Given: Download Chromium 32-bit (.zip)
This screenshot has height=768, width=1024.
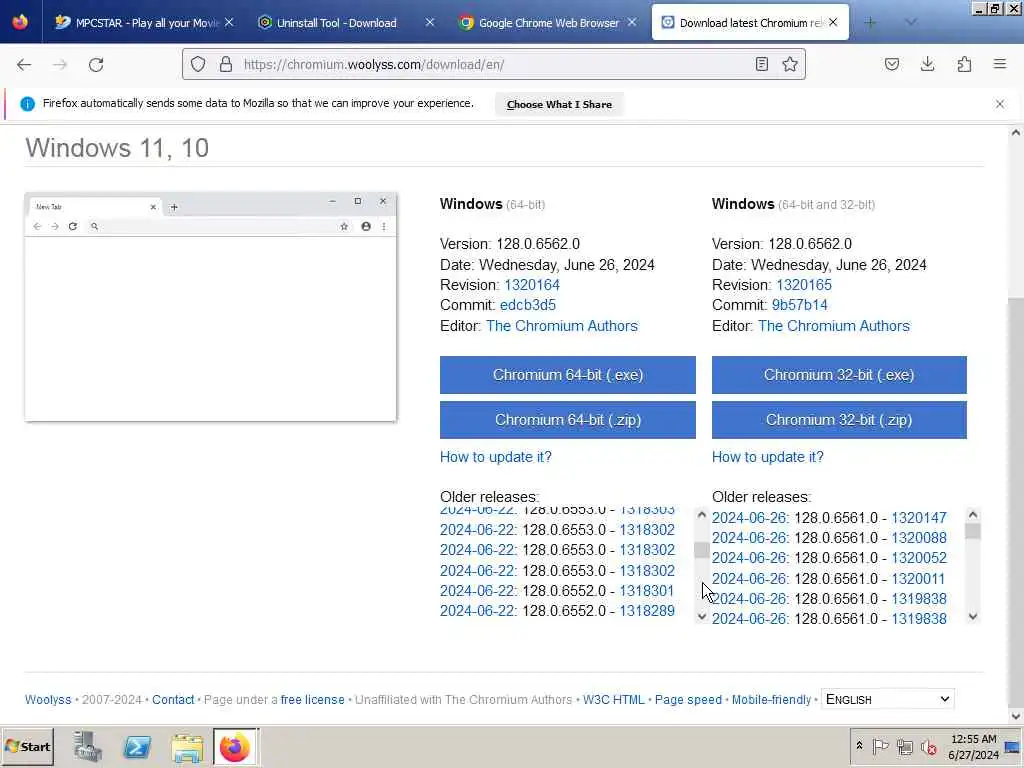Looking at the screenshot, I should click(839, 420).
